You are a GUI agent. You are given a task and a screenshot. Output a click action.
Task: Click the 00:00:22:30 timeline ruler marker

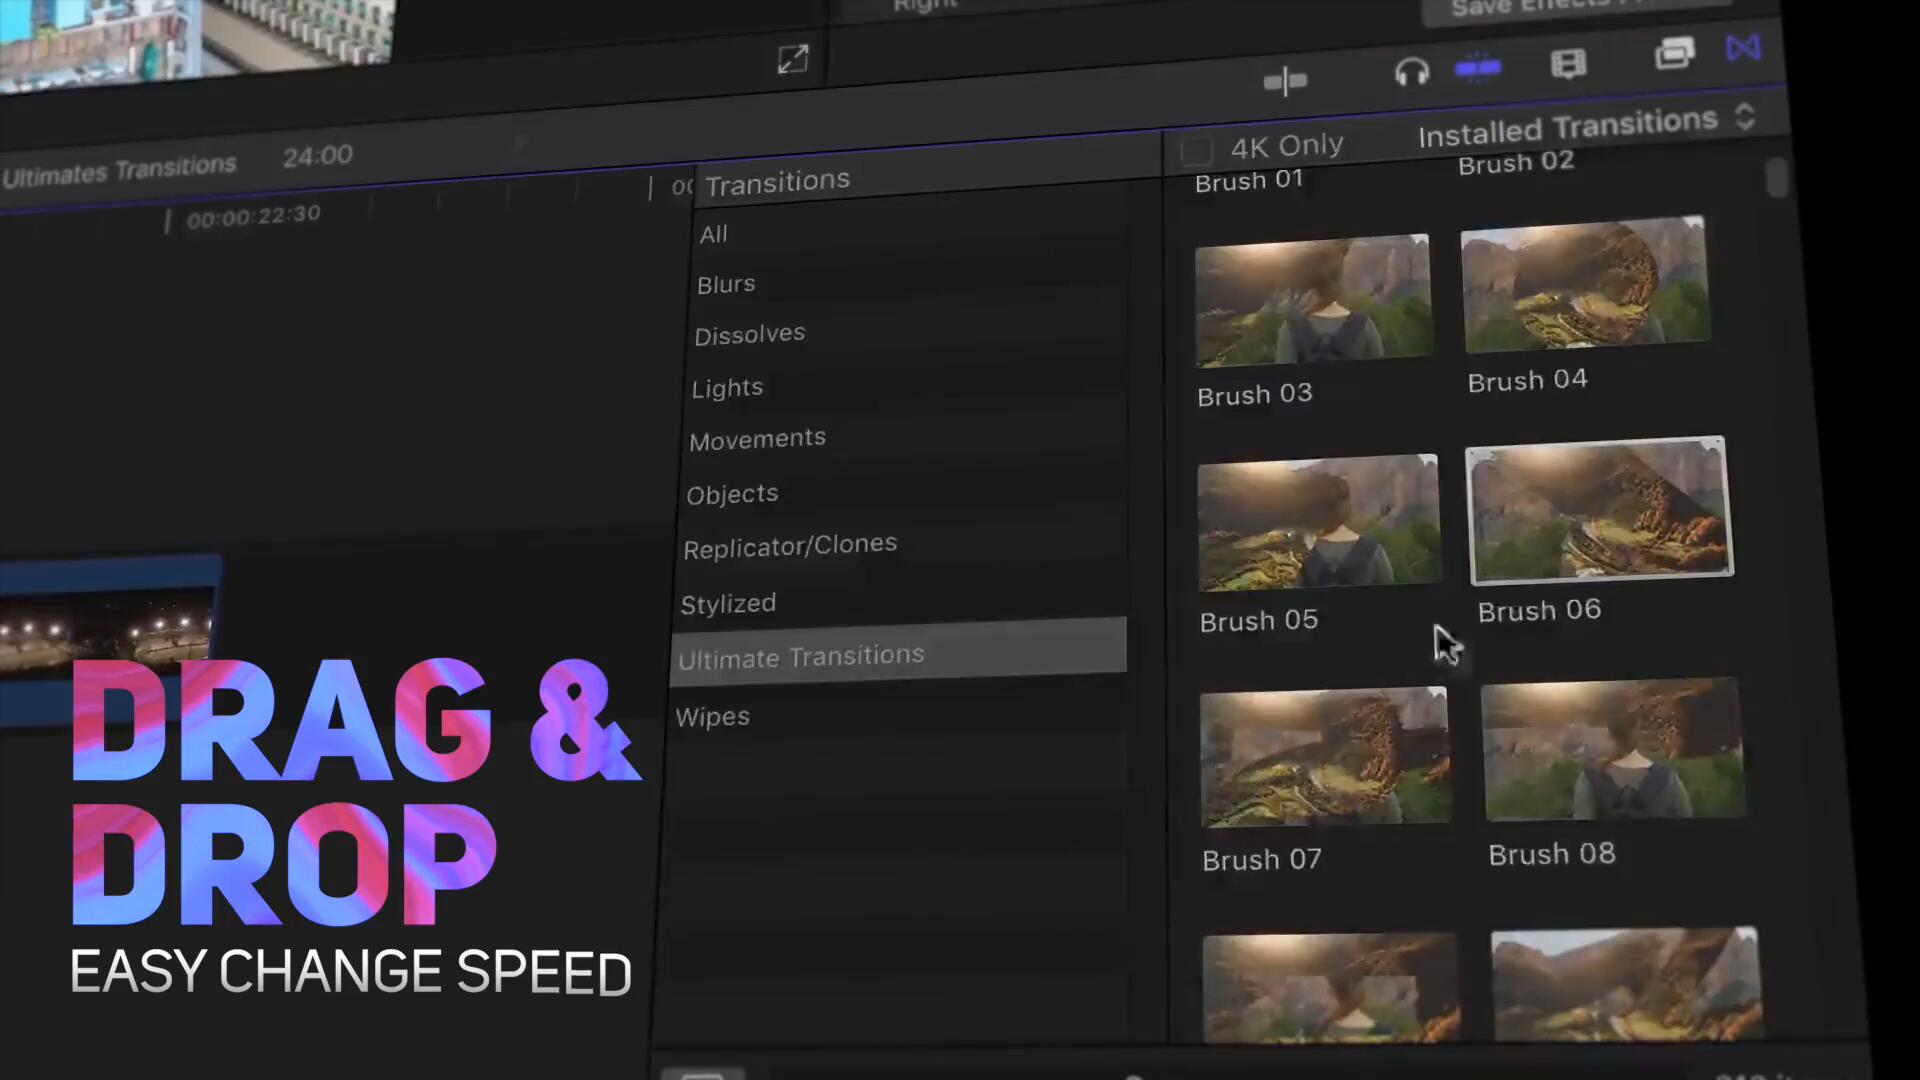[253, 215]
